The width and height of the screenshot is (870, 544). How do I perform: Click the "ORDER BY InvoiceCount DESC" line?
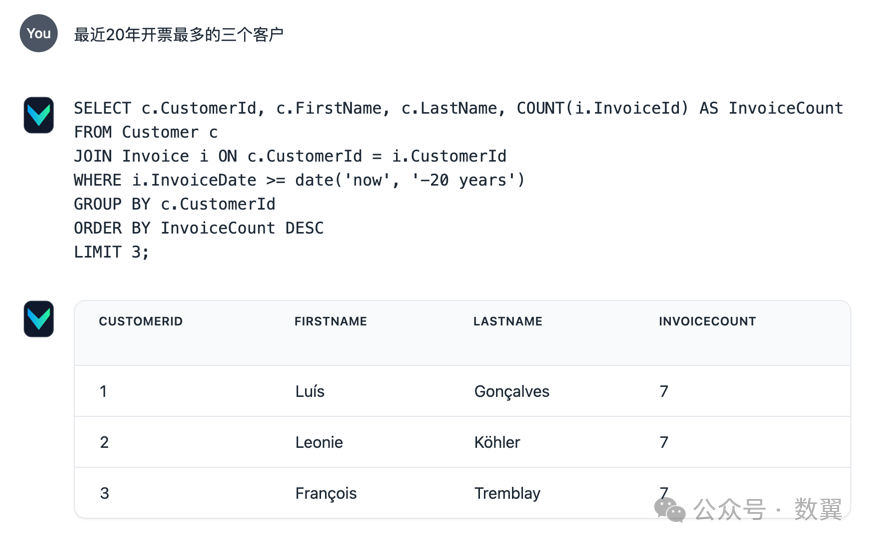coord(198,228)
